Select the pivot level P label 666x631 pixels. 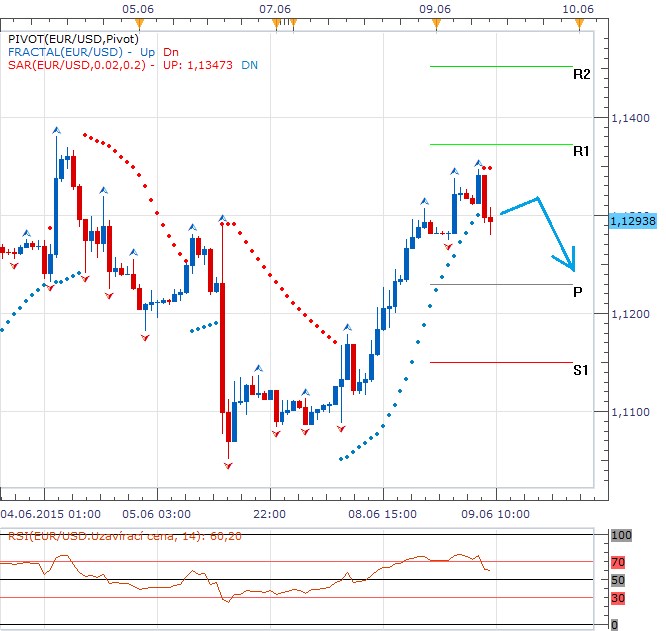click(x=578, y=292)
